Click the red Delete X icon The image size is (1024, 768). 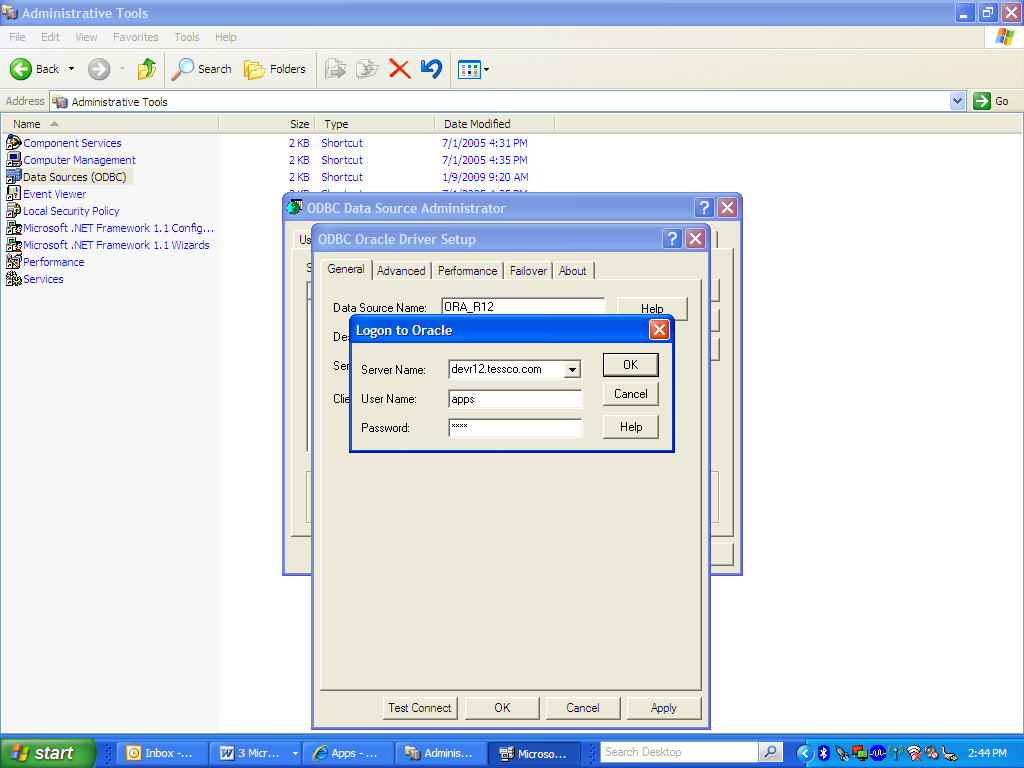(400, 69)
